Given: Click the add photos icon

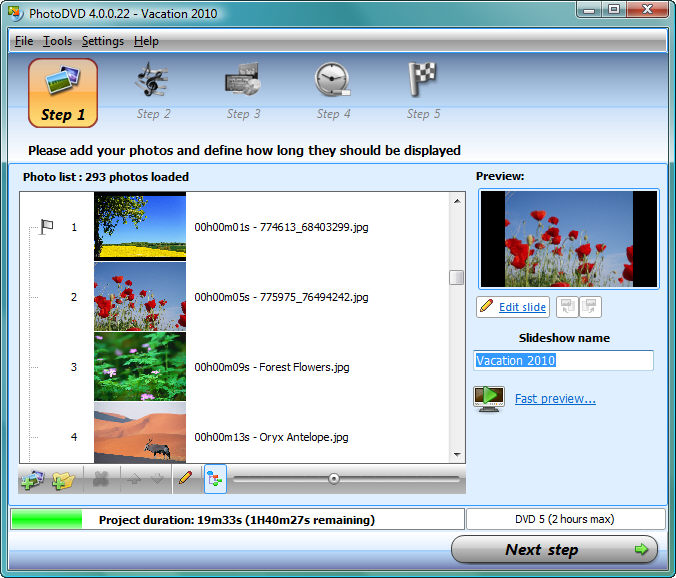Looking at the screenshot, I should pos(33,480).
